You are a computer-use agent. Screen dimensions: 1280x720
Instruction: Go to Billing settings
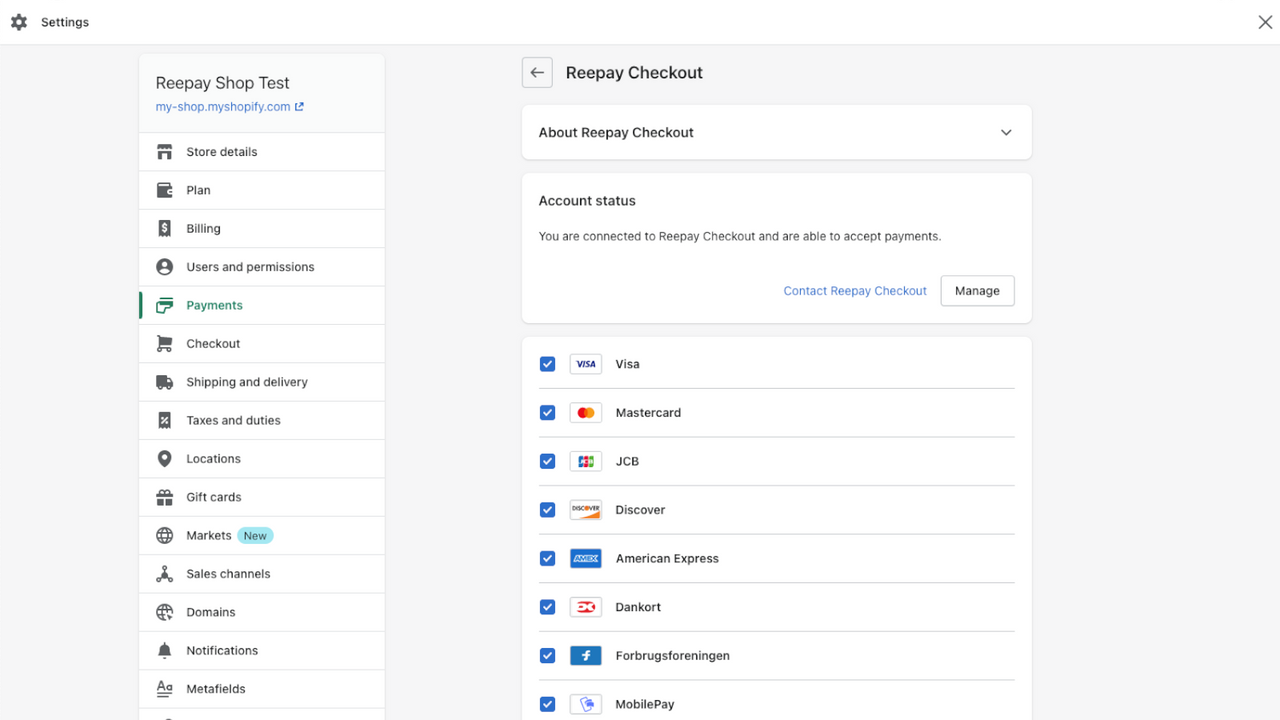click(262, 229)
